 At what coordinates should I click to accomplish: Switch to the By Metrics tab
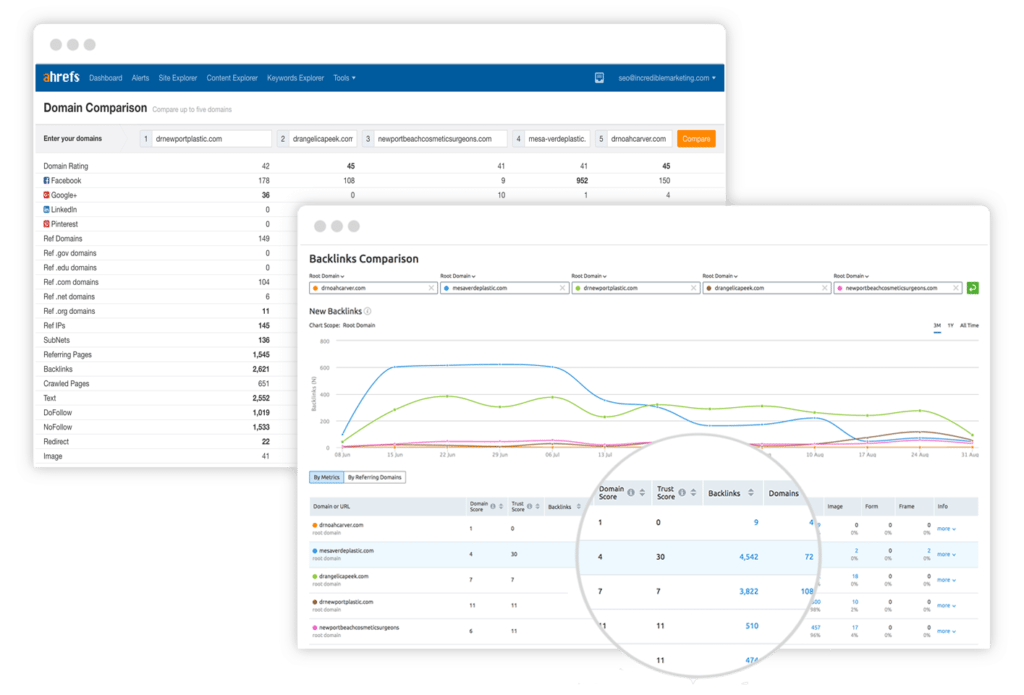pos(327,477)
